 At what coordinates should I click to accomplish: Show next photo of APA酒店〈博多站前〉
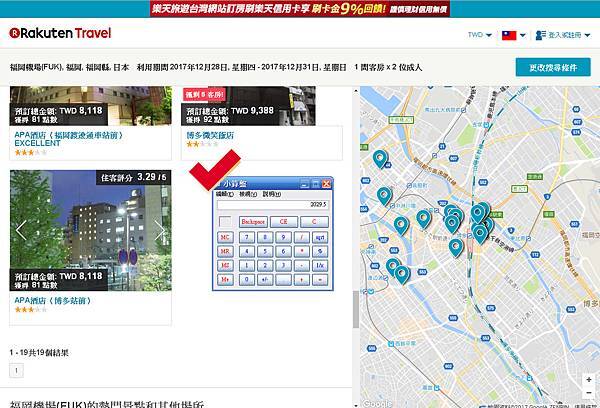pos(160,230)
